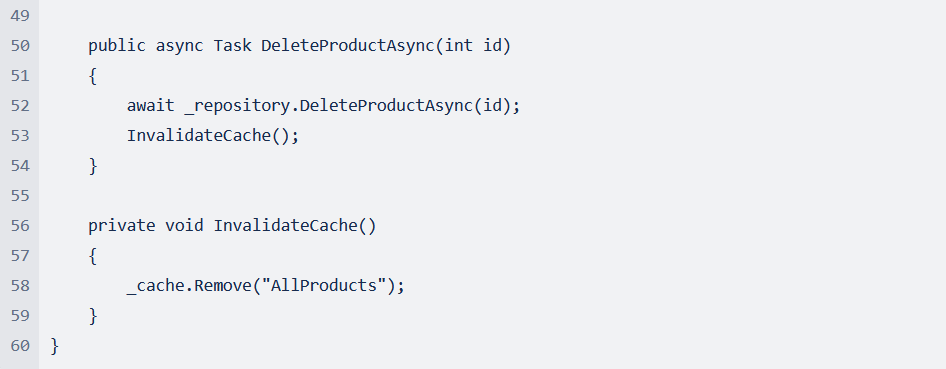
Task: Click the Remove method call
Action: point(223,285)
